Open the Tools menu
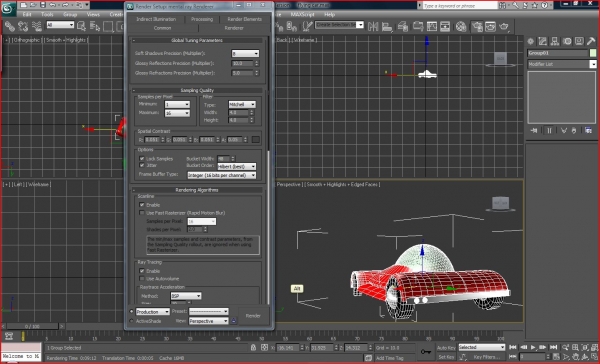This screenshot has height=364, width=600. point(47,15)
